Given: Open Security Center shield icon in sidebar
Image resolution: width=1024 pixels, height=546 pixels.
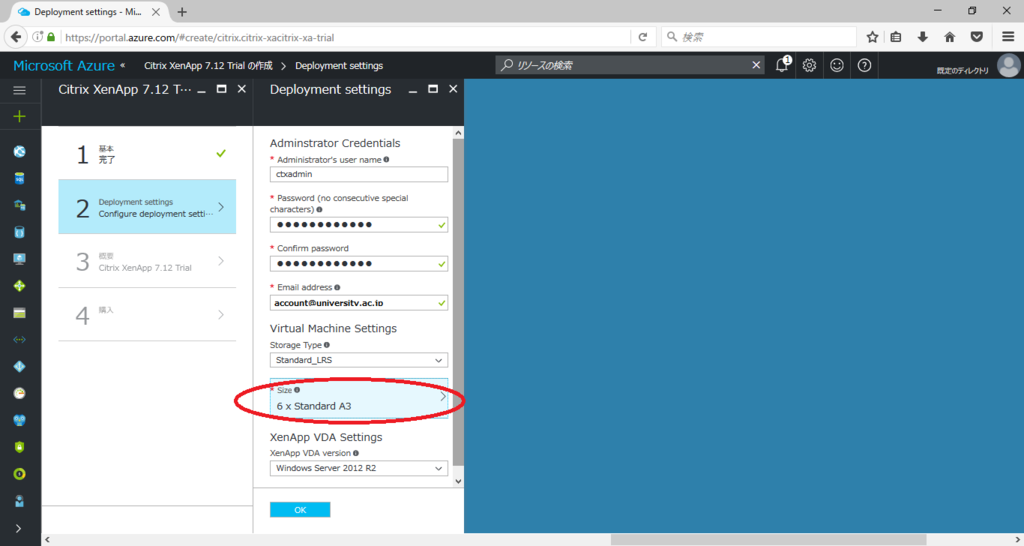Looking at the screenshot, I should coord(20,447).
